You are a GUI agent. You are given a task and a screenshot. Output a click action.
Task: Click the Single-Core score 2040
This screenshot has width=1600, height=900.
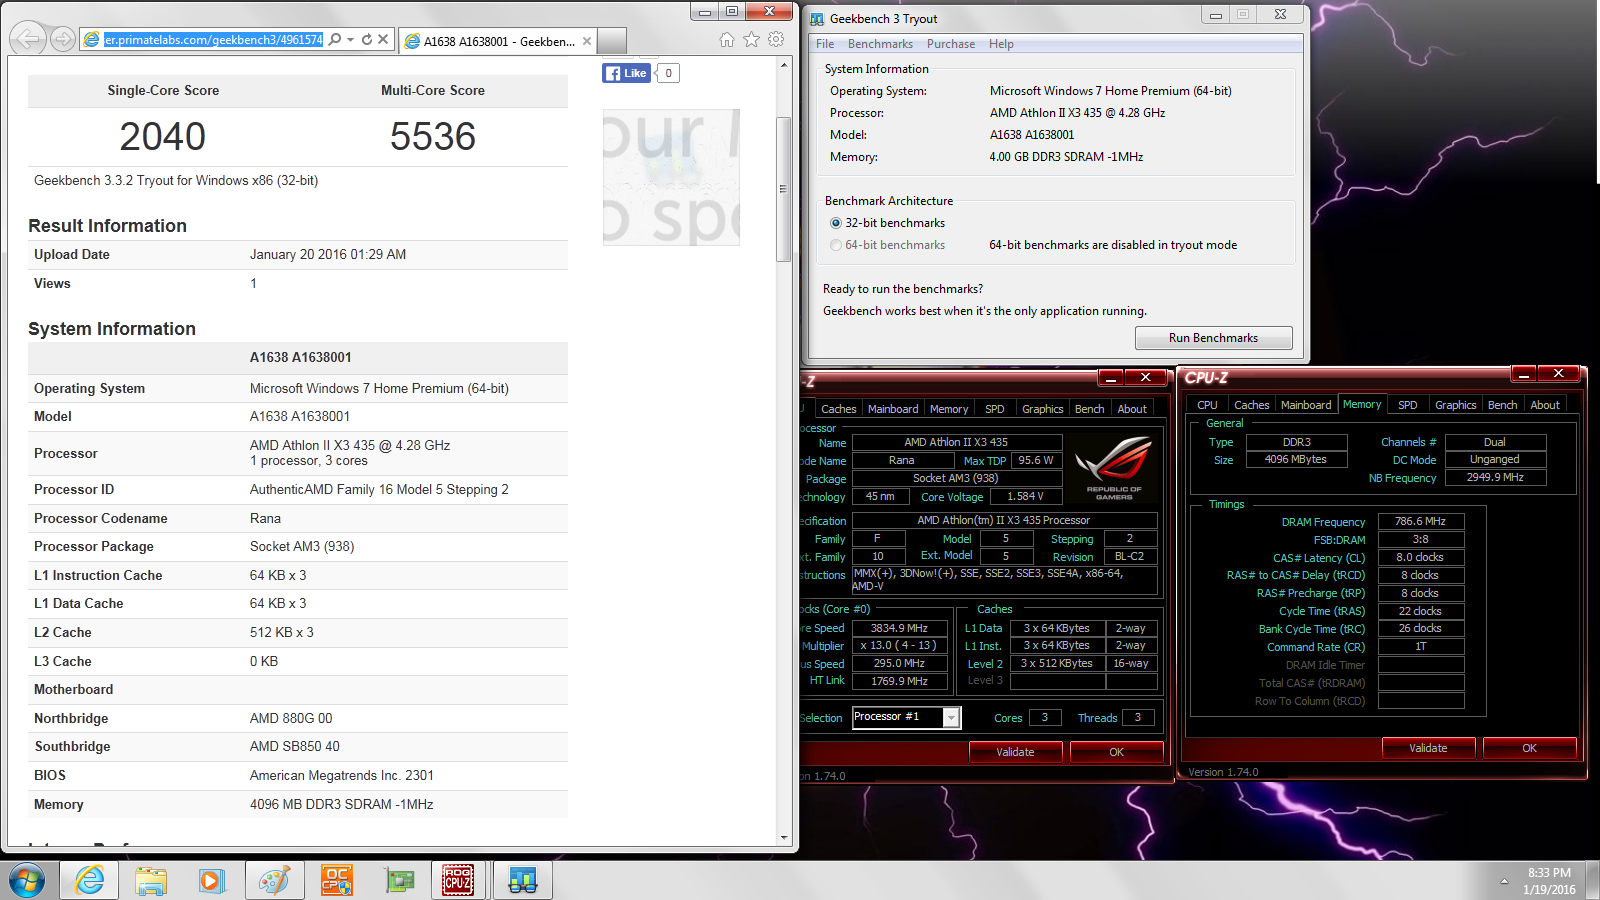(163, 137)
